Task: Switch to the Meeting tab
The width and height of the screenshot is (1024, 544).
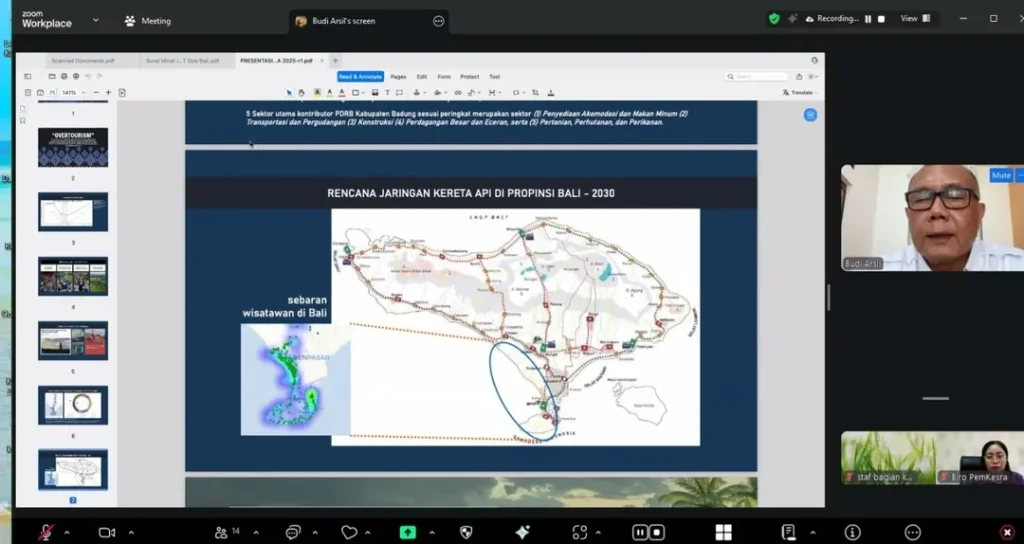Action: point(148,20)
